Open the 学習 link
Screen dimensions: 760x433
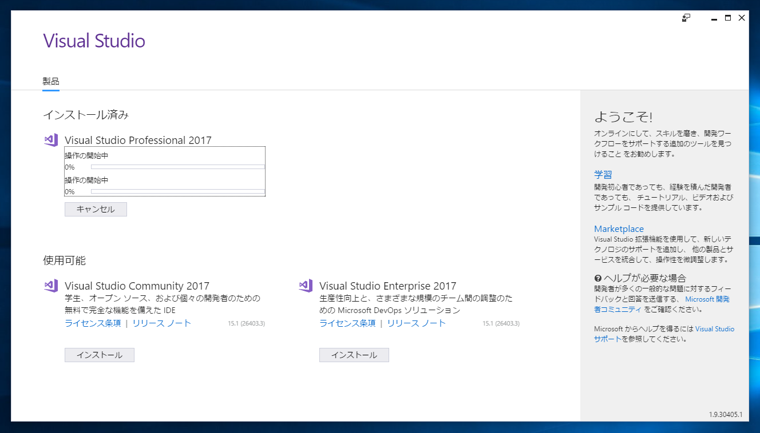[603, 175]
